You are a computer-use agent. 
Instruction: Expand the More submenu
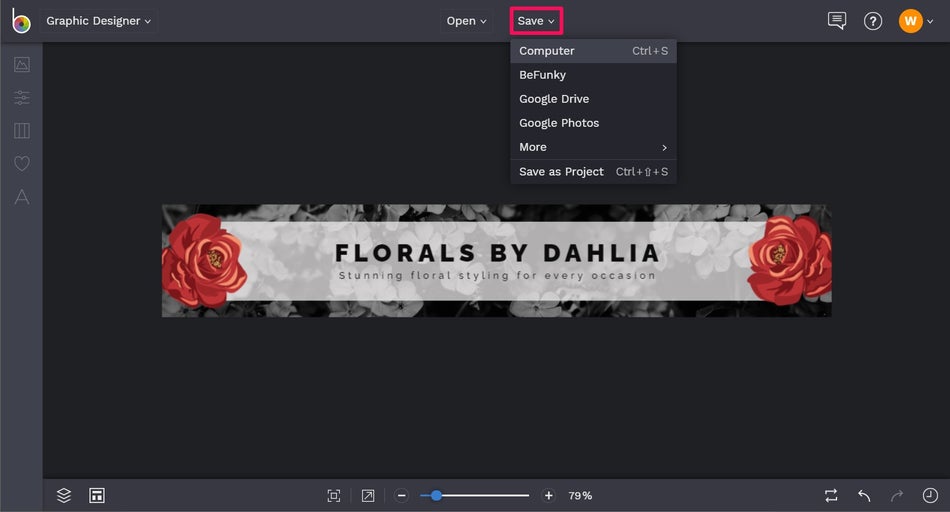click(x=593, y=147)
